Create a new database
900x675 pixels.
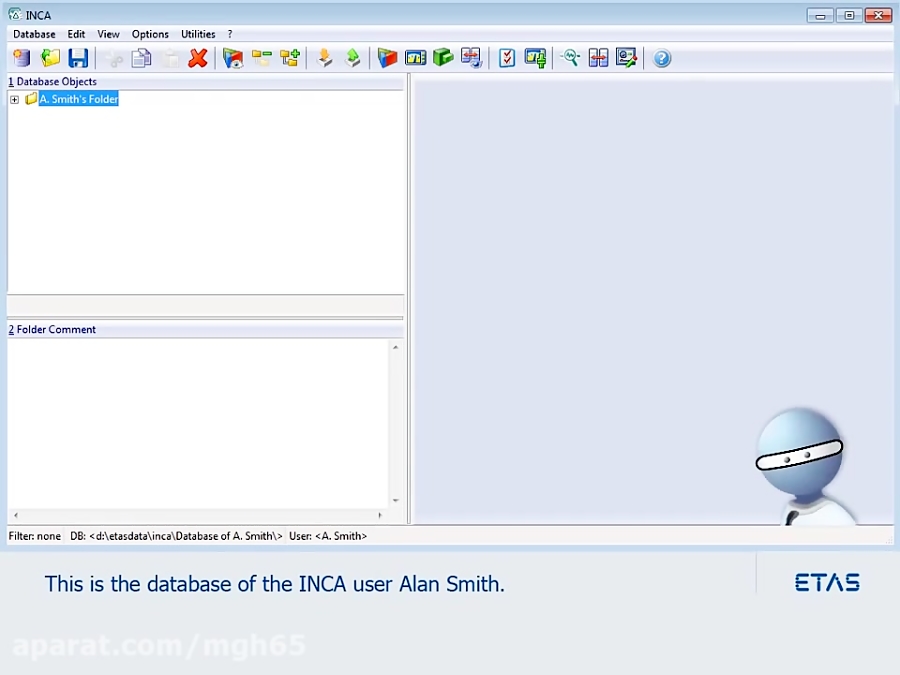21,58
